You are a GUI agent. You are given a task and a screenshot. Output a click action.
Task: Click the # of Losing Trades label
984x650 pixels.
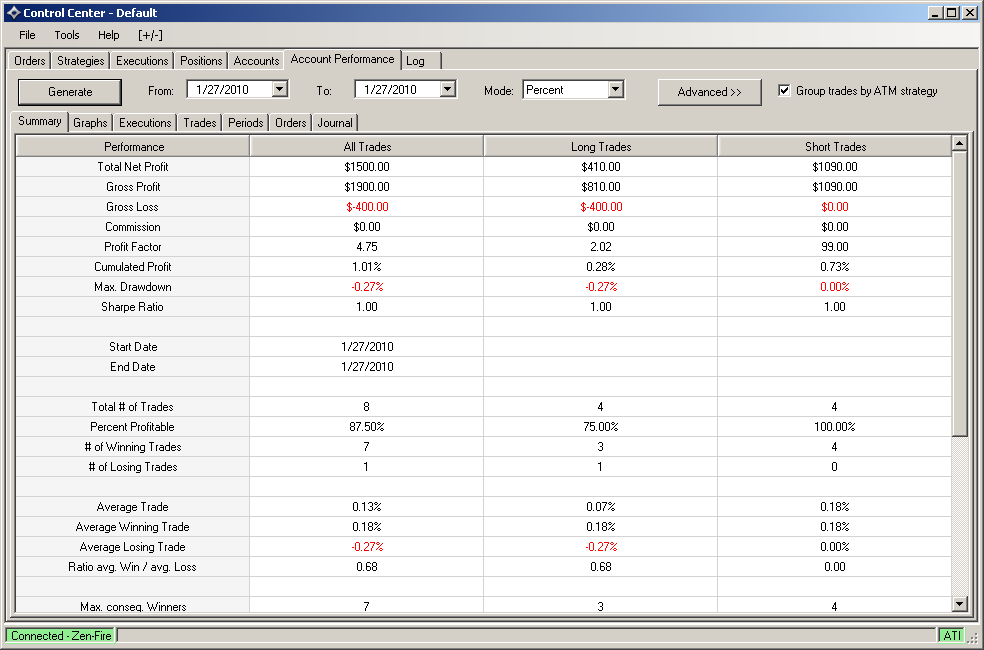click(x=132, y=467)
